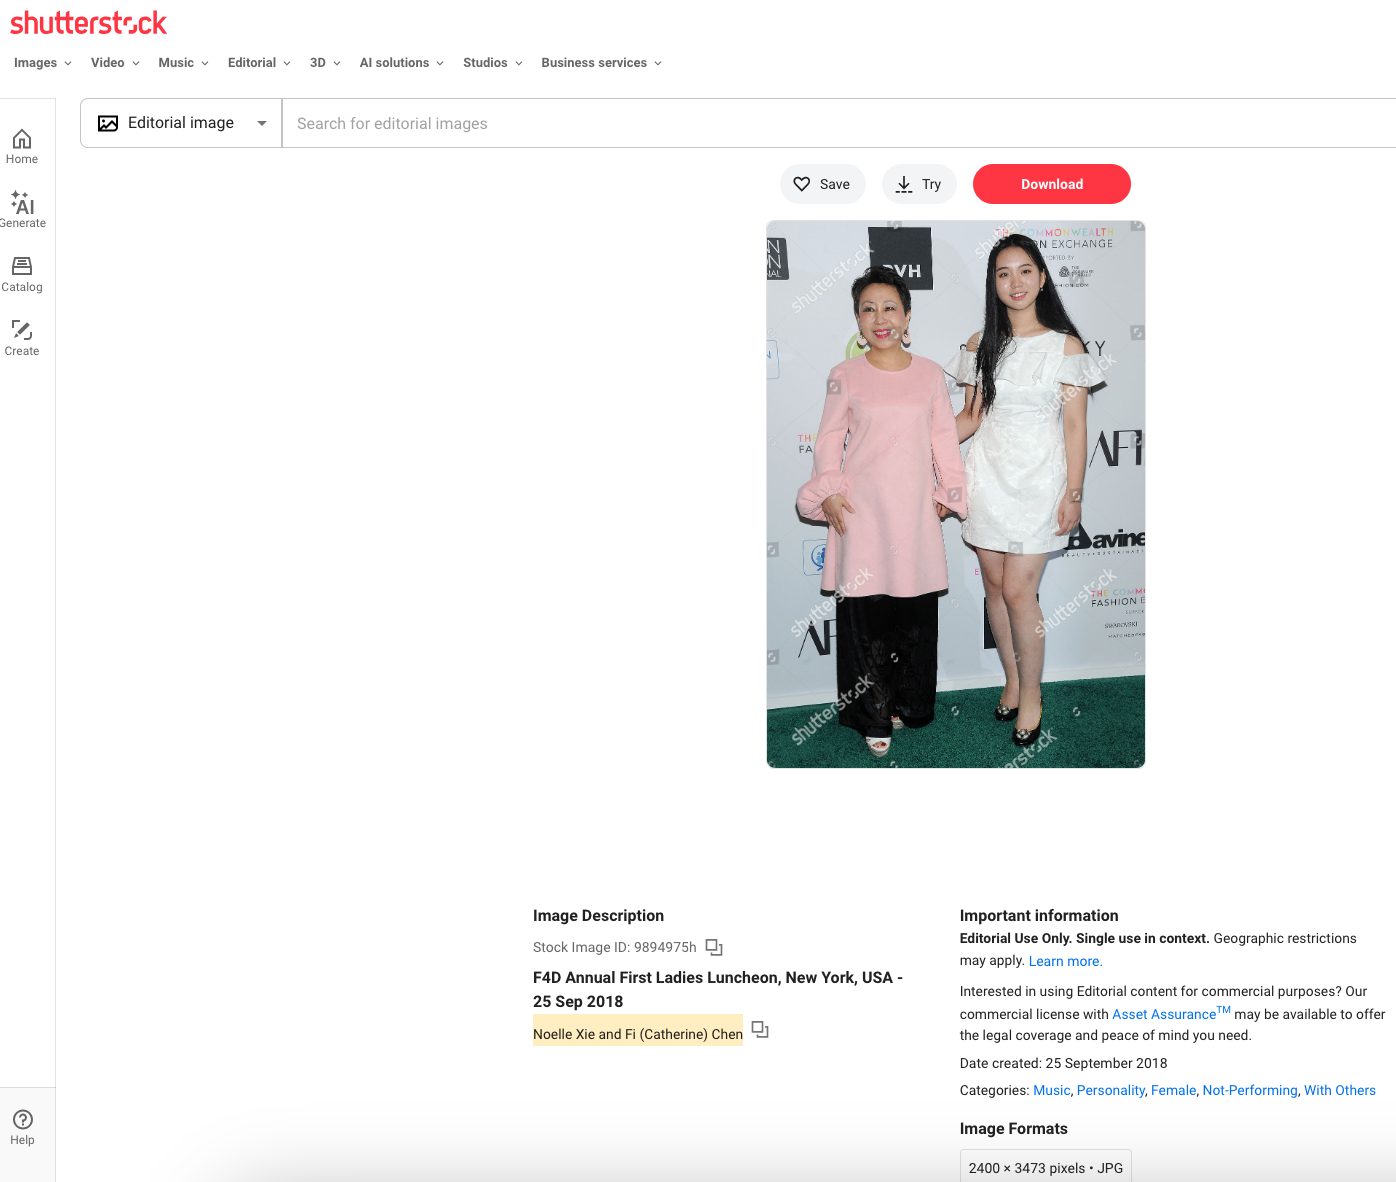Open the AI solutions menu
The width and height of the screenshot is (1396, 1182).
pyautogui.click(x=401, y=63)
